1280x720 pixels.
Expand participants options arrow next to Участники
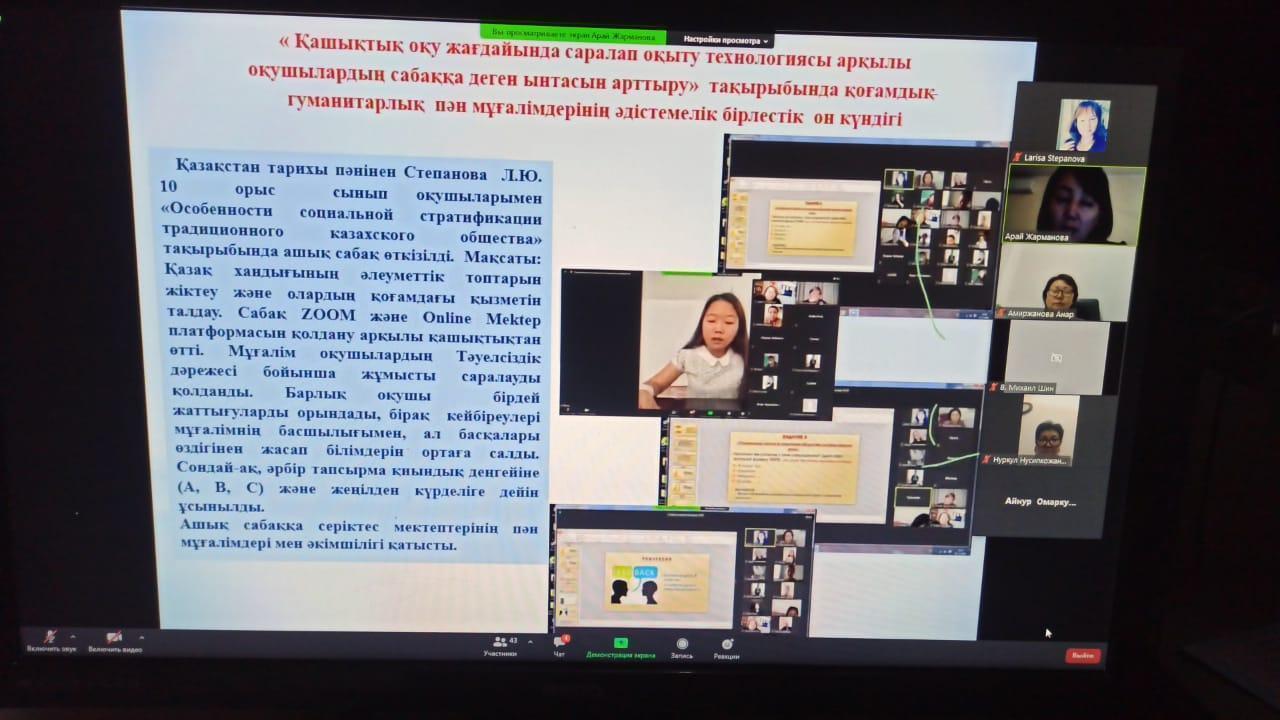click(529, 641)
